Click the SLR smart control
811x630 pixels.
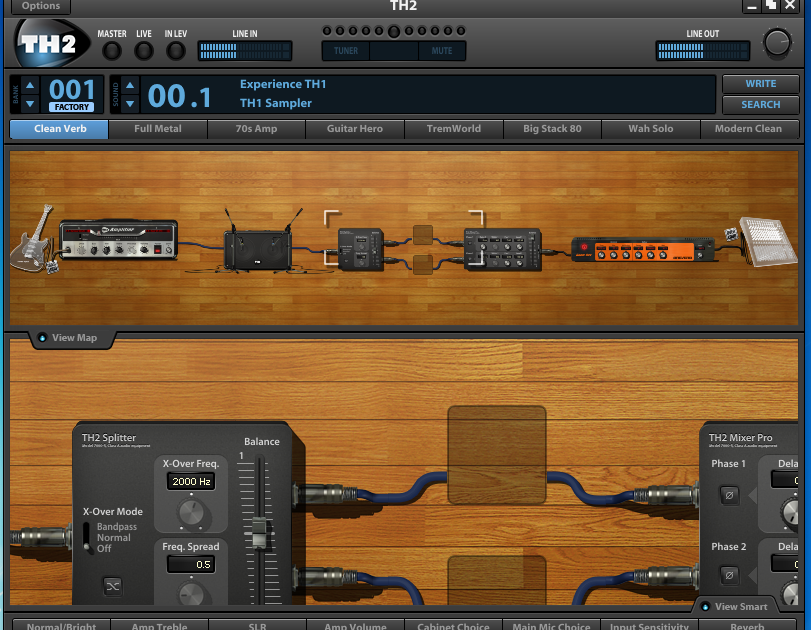[x=257, y=625]
